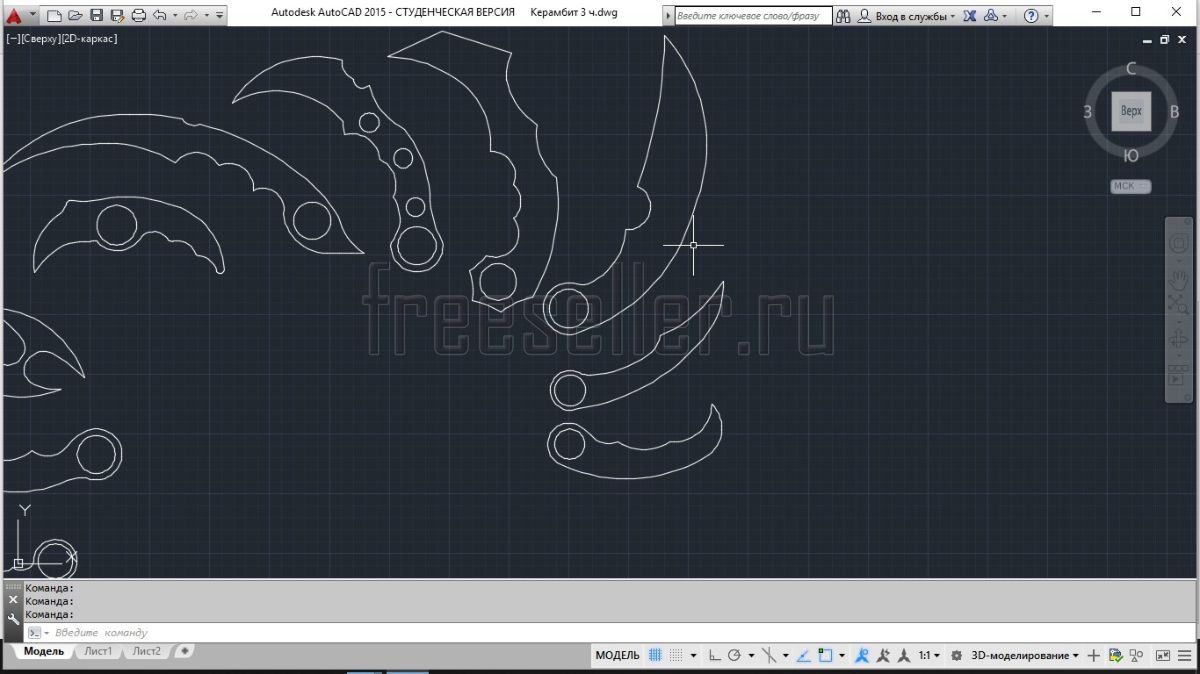Switch to the Лист2 layout tab
This screenshot has width=1200, height=674.
pos(146,651)
